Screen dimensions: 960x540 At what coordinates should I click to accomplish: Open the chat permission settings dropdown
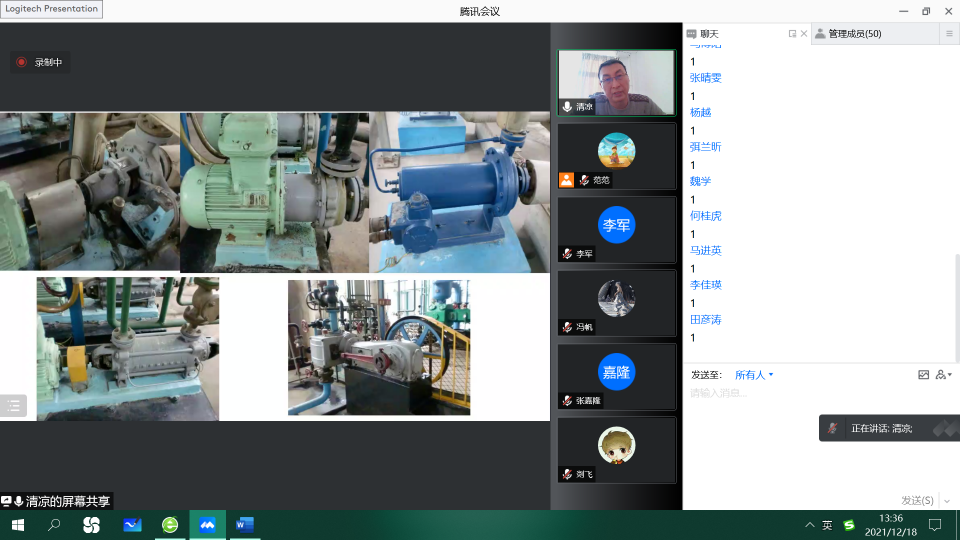point(943,375)
